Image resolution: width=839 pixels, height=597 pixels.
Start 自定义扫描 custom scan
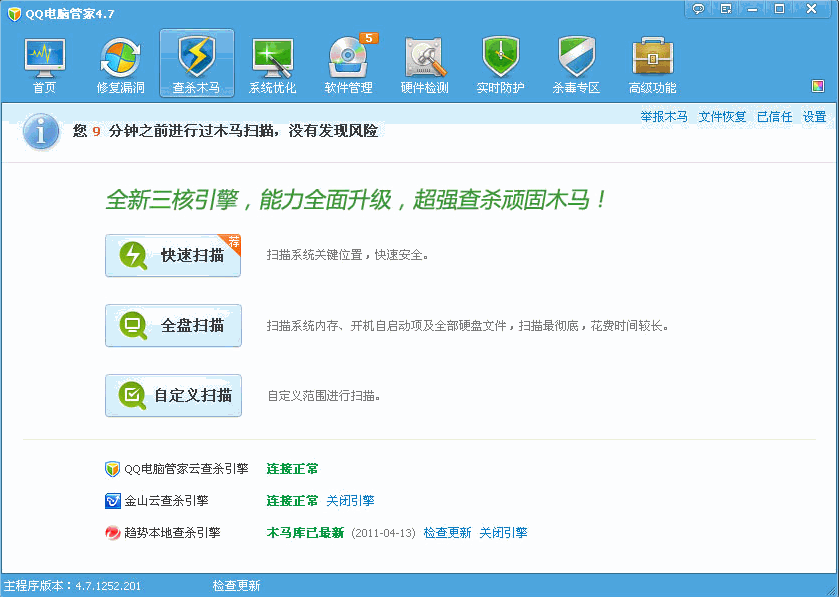[173, 395]
